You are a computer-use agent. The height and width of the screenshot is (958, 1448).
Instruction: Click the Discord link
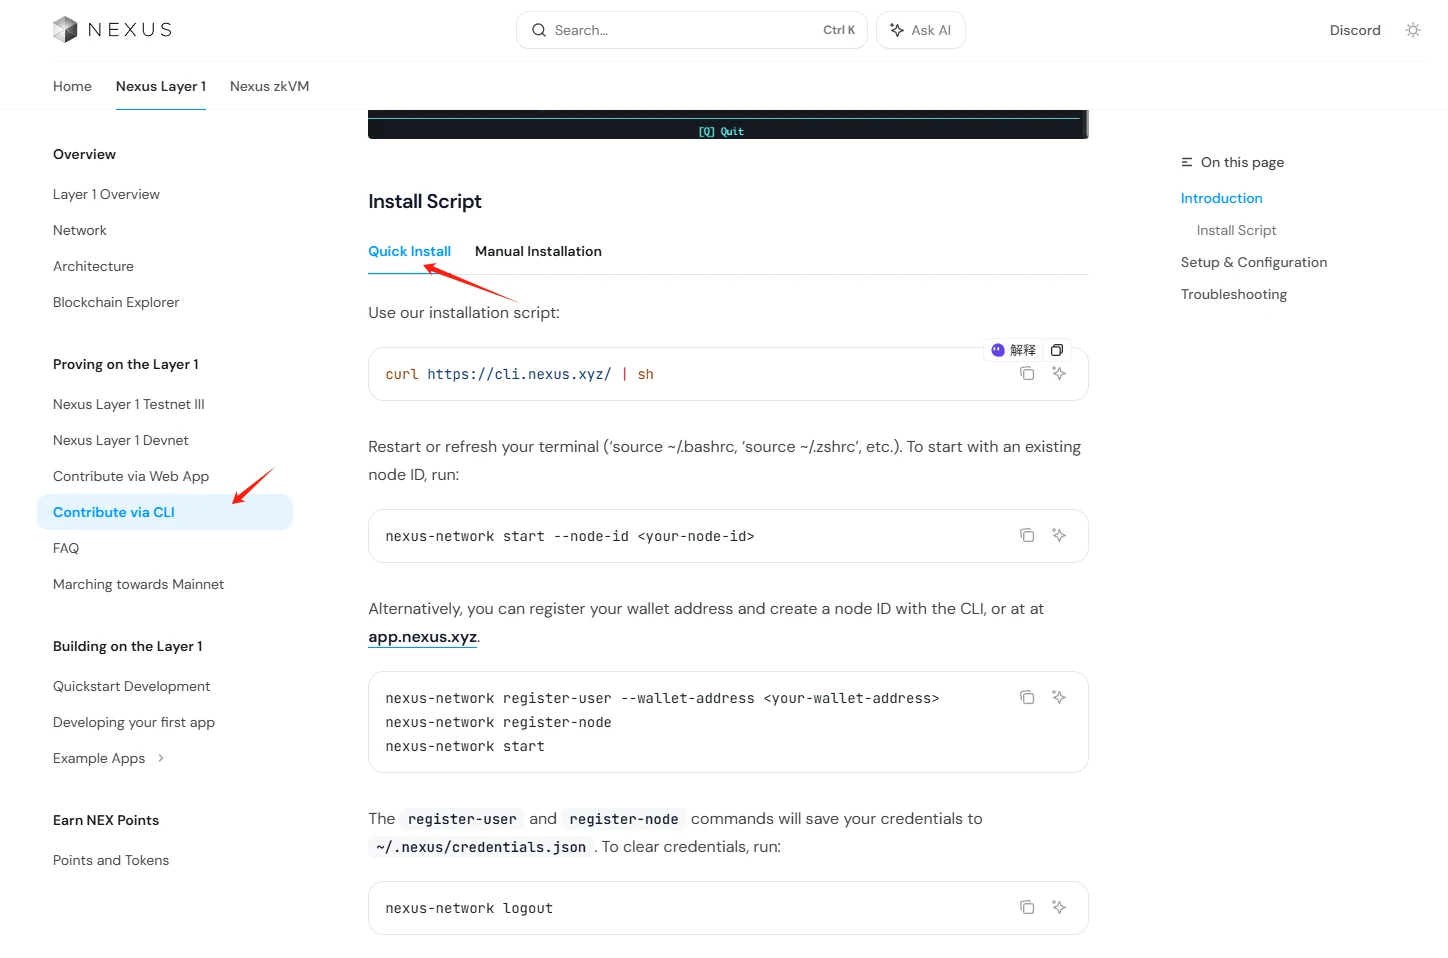coord(1355,30)
